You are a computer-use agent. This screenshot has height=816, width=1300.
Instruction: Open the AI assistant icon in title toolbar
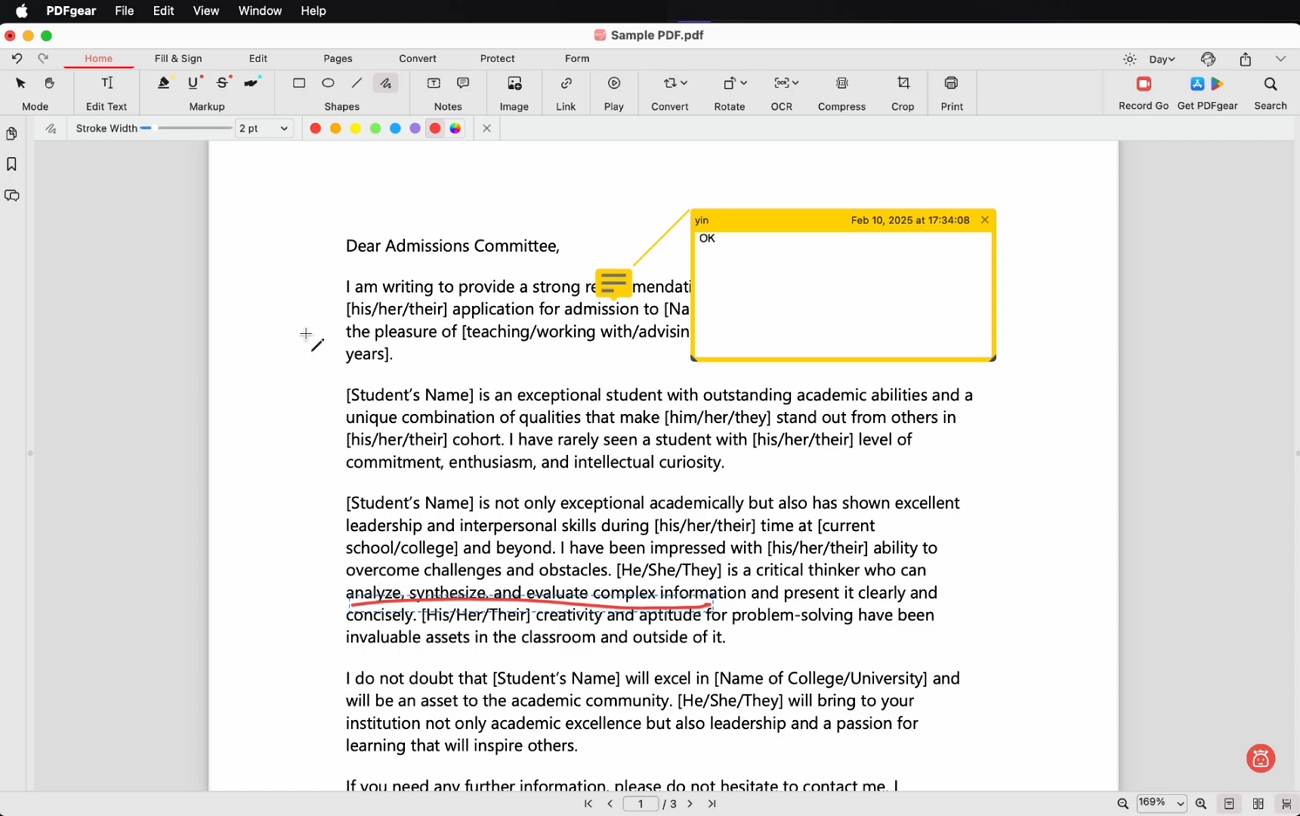click(1208, 60)
